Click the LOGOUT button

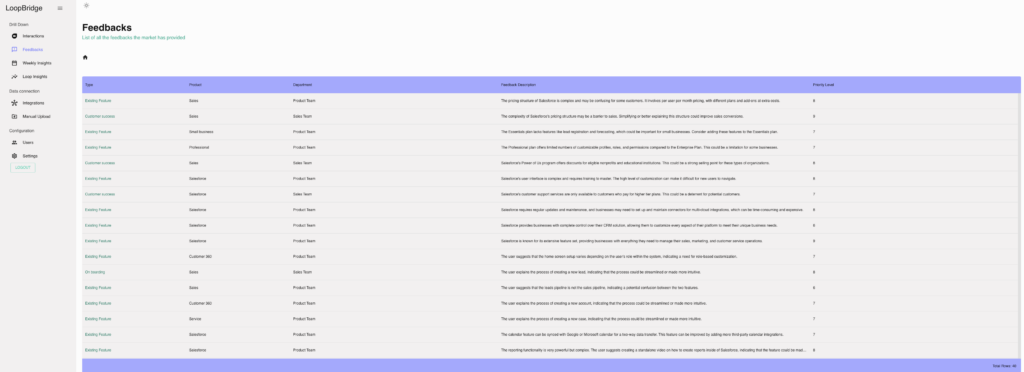(x=23, y=168)
